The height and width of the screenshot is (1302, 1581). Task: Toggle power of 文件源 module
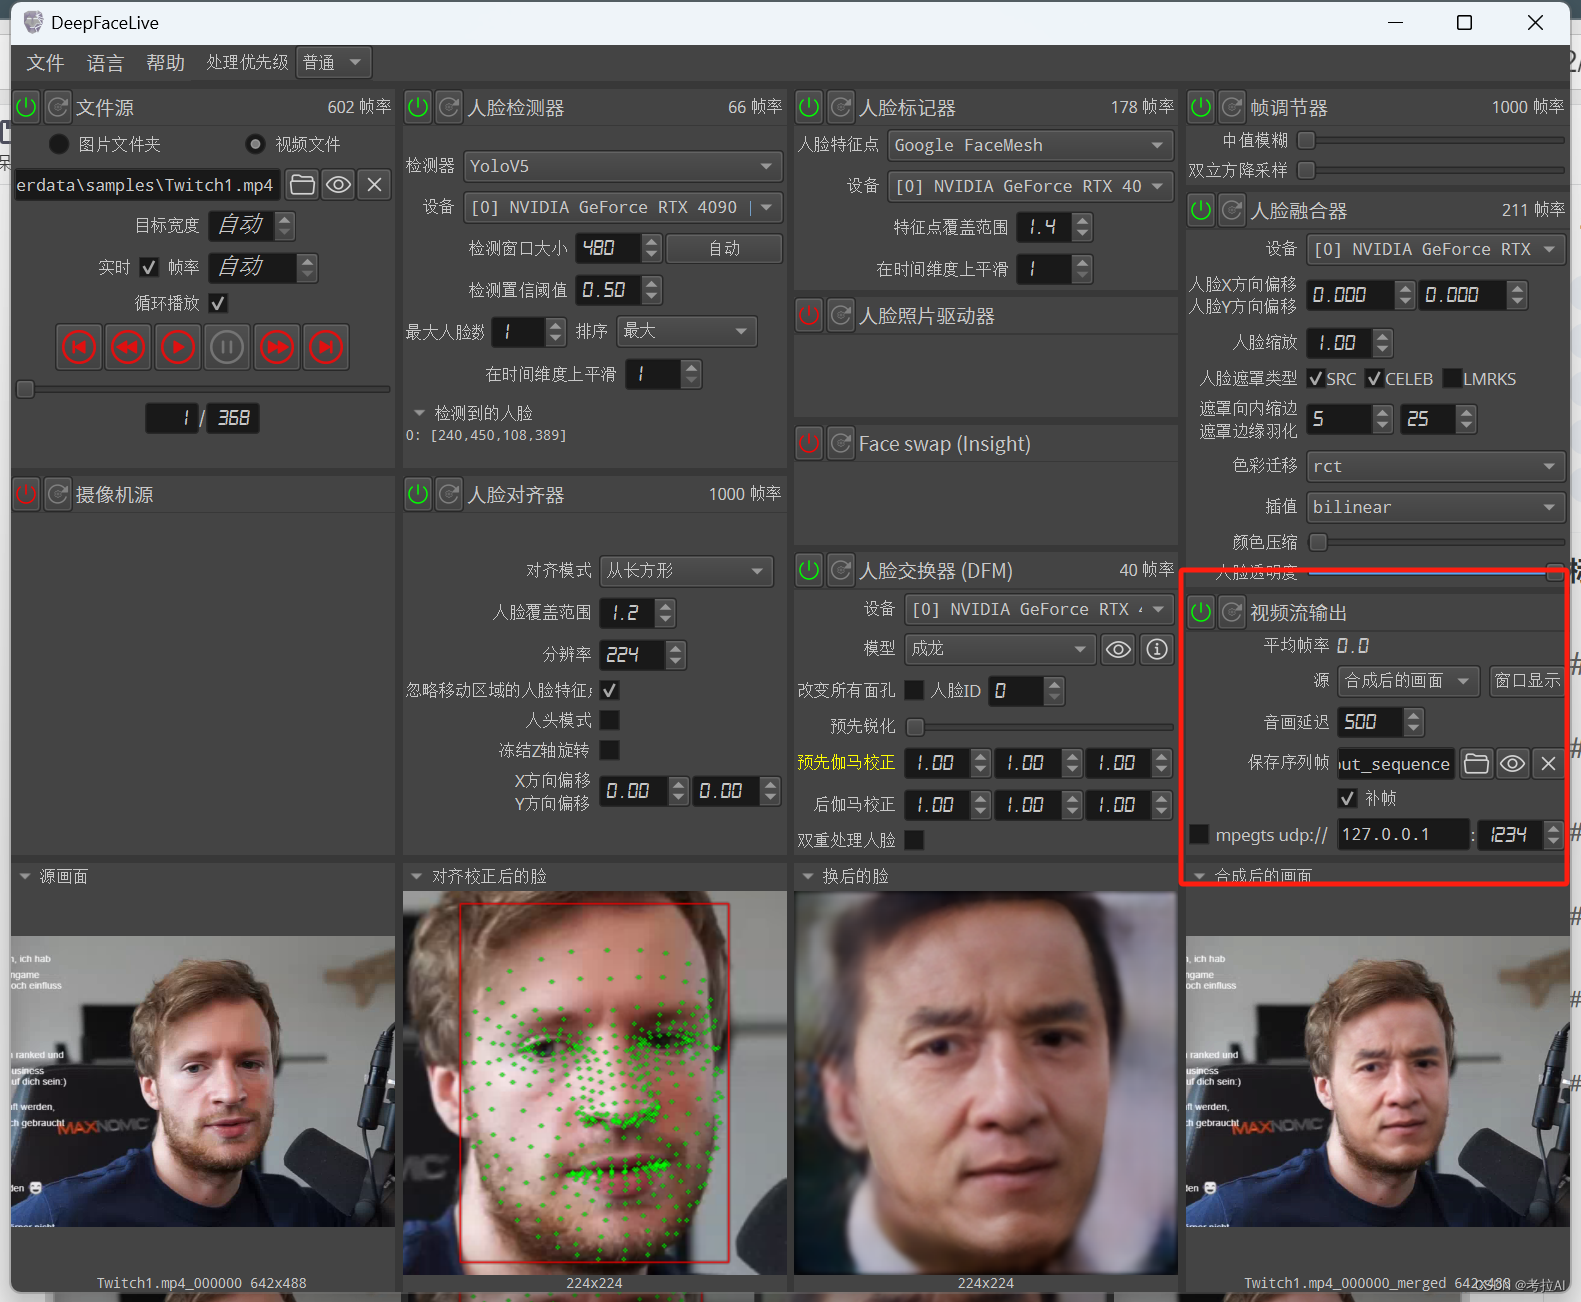point(26,106)
